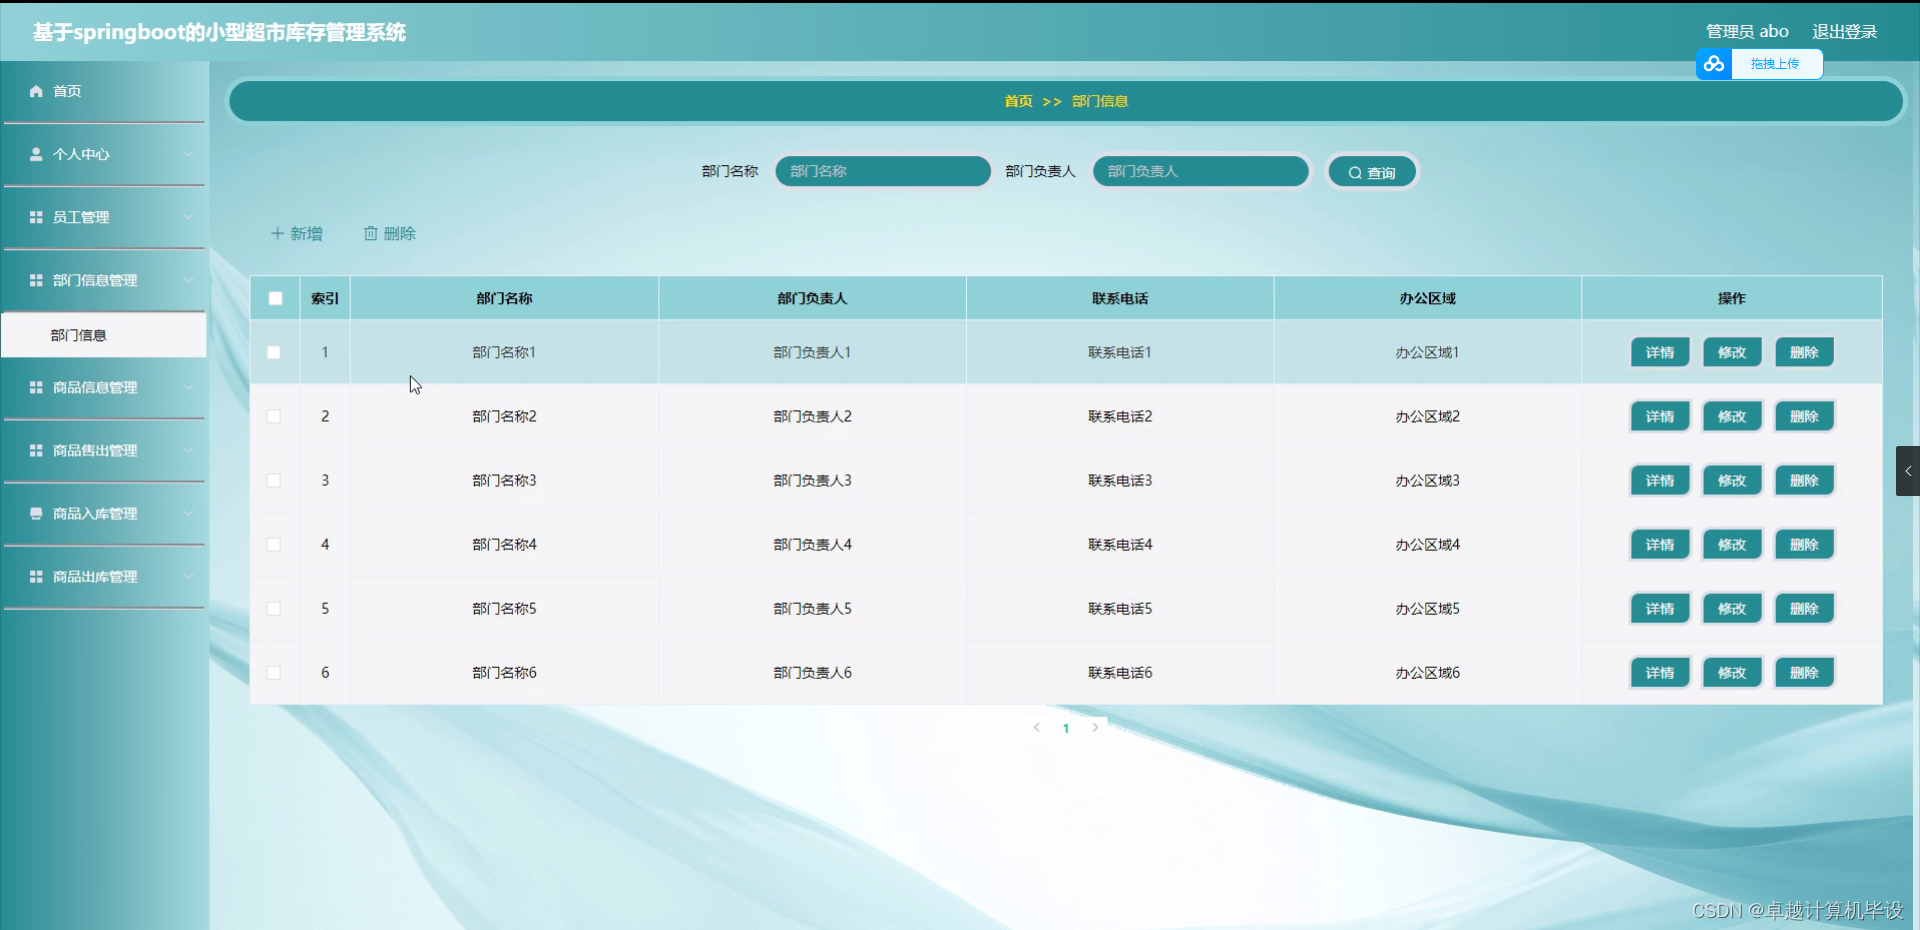1920x930 pixels.
Task: Check the checkbox for 部门名称5 row
Action: [274, 608]
